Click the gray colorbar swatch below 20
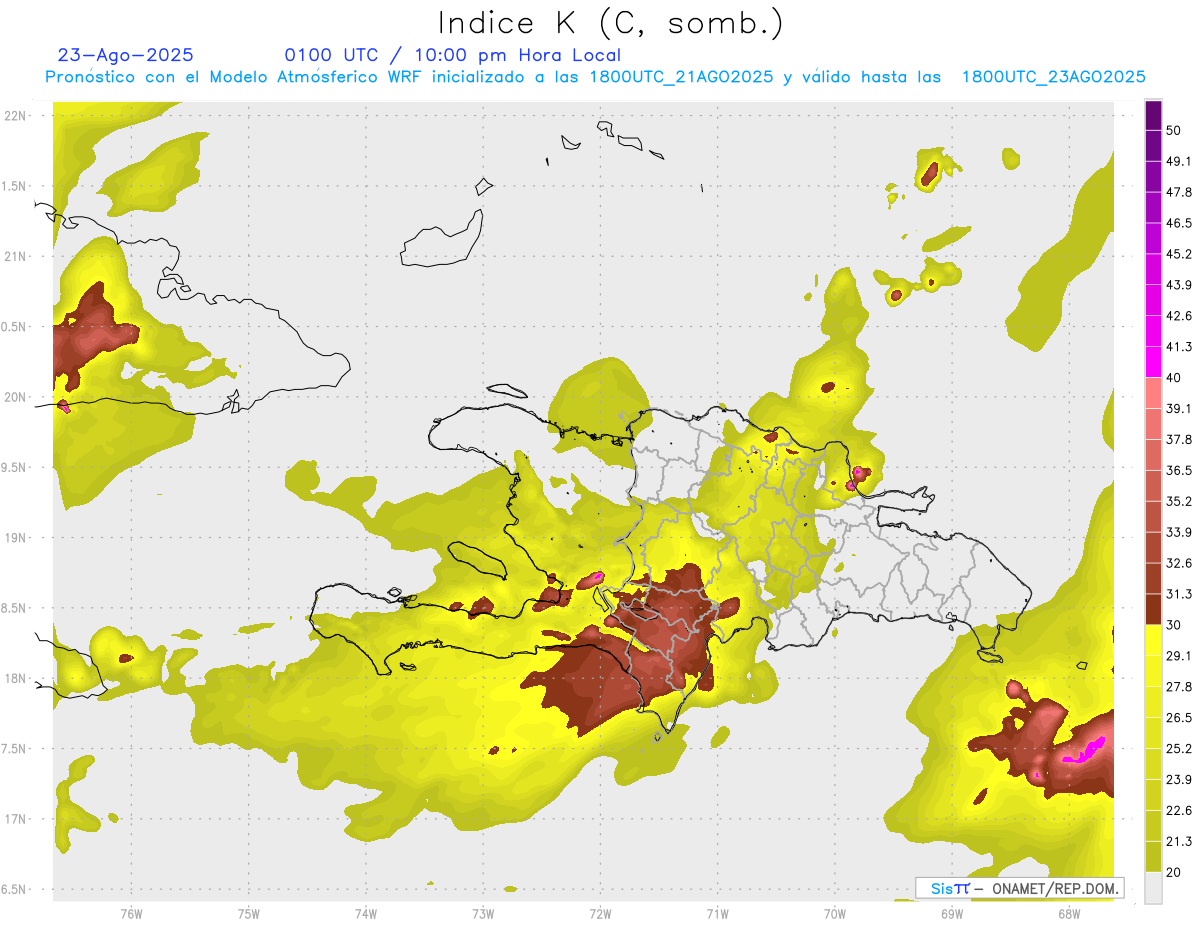Screen dimensions: 1200x927 coord(1153,888)
